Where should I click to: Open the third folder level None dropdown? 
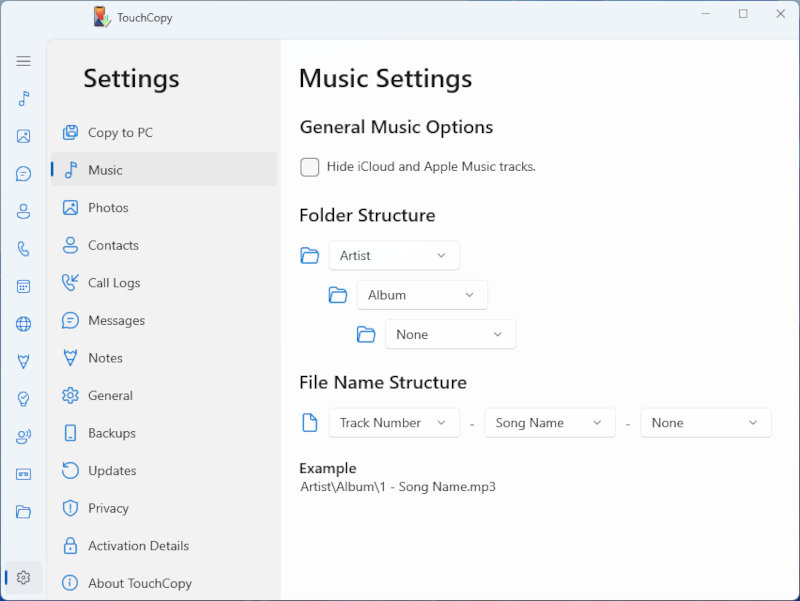(x=450, y=335)
